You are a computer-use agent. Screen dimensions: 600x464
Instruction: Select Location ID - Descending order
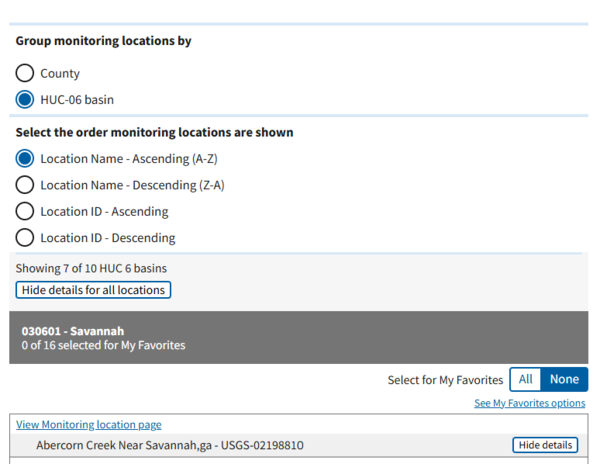(25, 238)
